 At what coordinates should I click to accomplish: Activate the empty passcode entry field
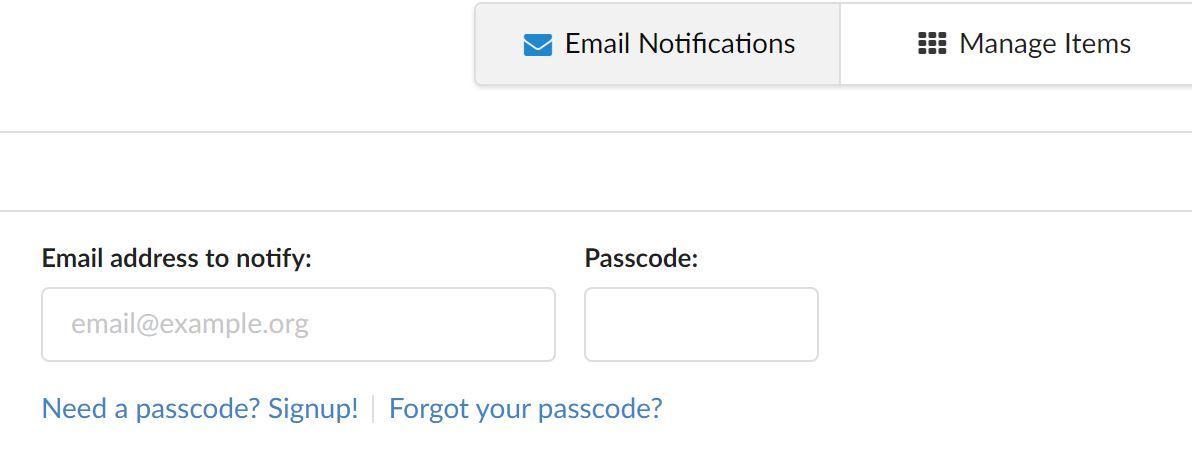pos(701,324)
